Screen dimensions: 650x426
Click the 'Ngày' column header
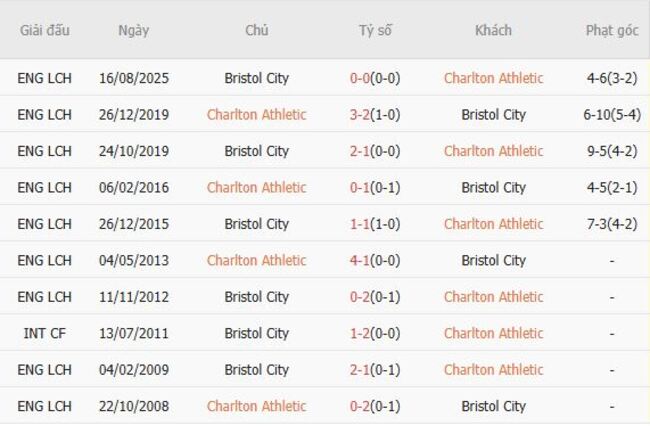[133, 30]
